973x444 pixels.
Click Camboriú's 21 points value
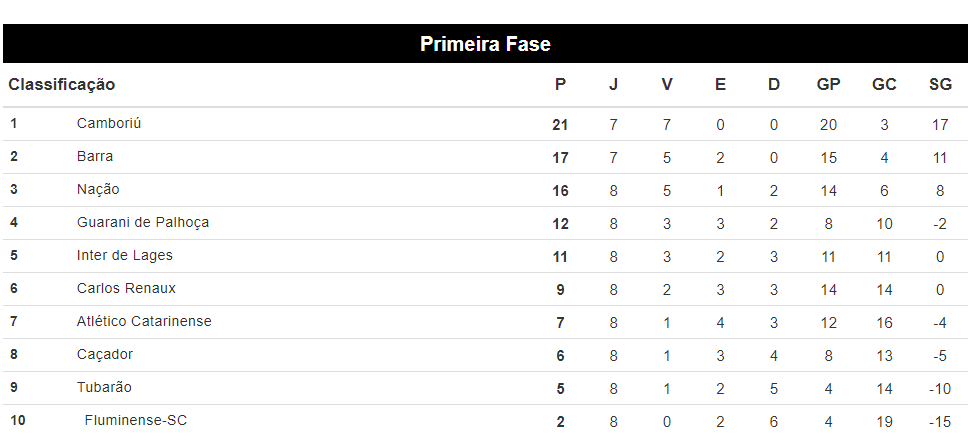[x=560, y=125]
